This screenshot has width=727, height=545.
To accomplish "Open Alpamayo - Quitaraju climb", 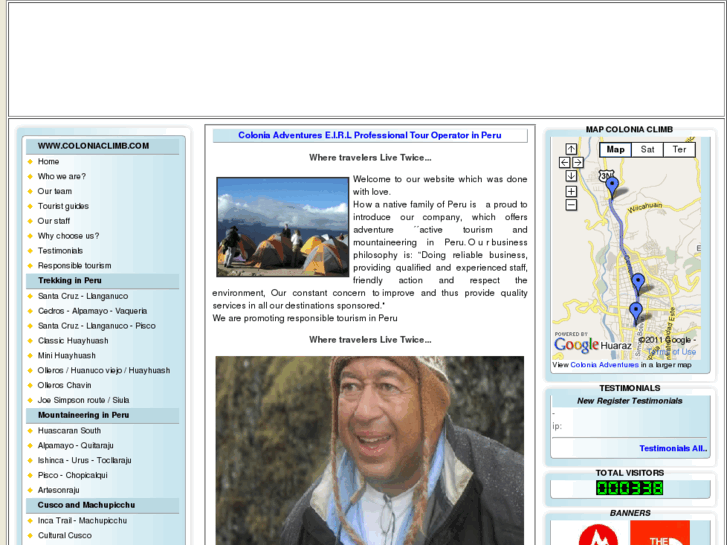I will tap(76, 445).
